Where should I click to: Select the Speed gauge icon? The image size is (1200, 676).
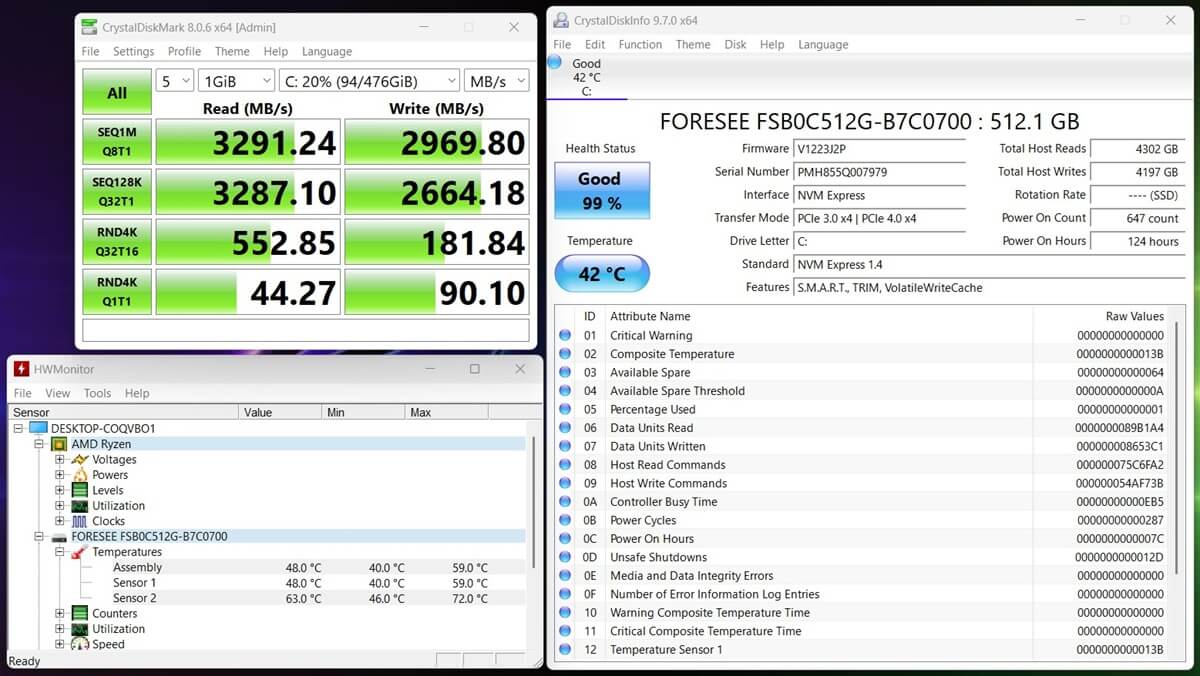point(80,644)
